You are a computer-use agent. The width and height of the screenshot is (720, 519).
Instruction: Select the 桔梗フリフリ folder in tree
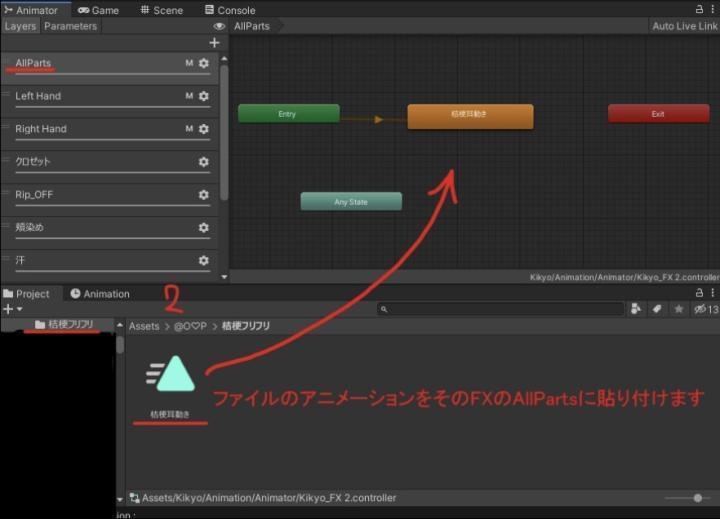click(x=64, y=324)
